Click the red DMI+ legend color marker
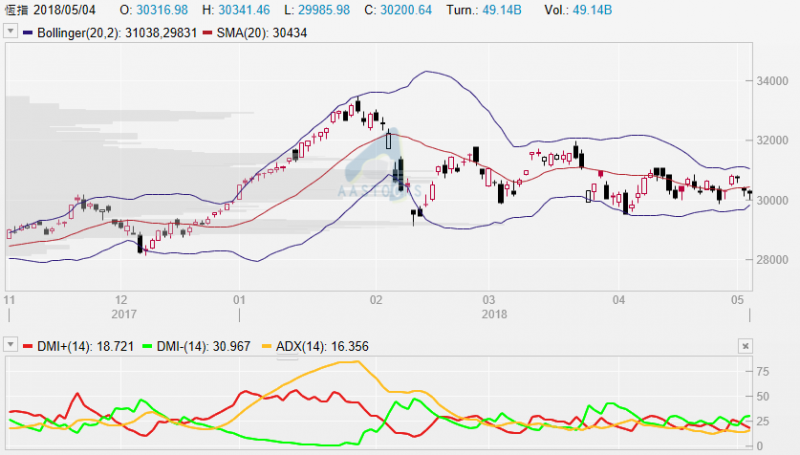 [27, 345]
